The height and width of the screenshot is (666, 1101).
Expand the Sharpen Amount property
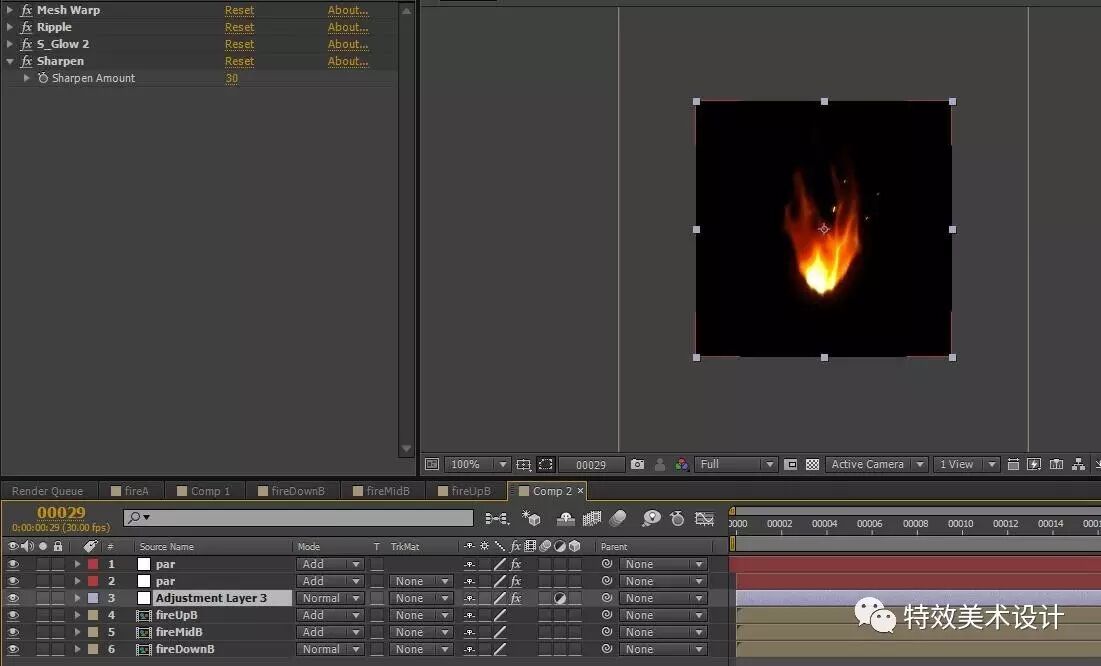[26, 78]
